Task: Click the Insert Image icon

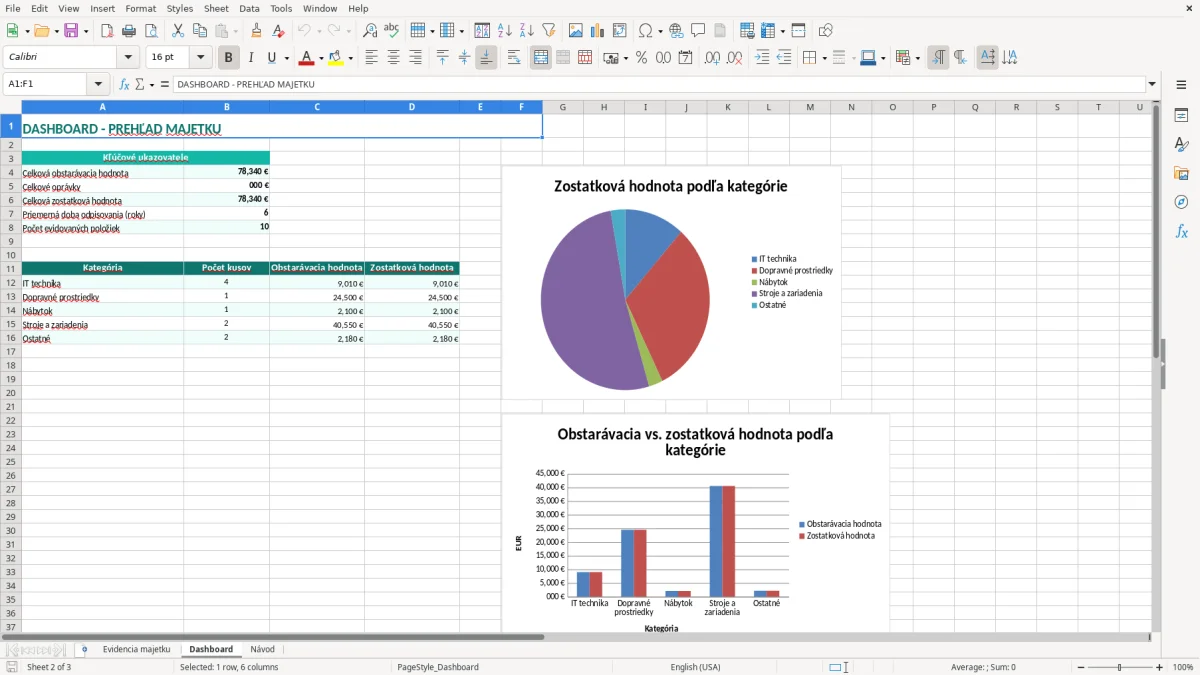Action: click(576, 31)
